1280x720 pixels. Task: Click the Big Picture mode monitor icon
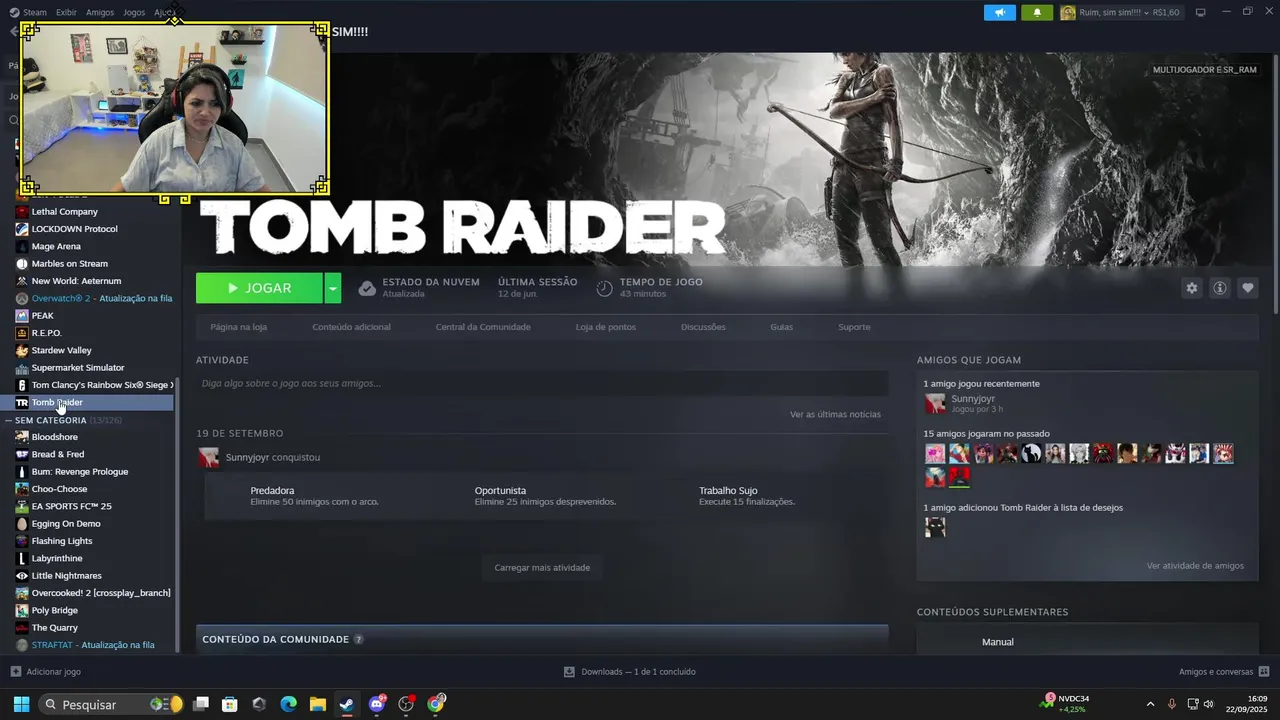(x=1201, y=12)
